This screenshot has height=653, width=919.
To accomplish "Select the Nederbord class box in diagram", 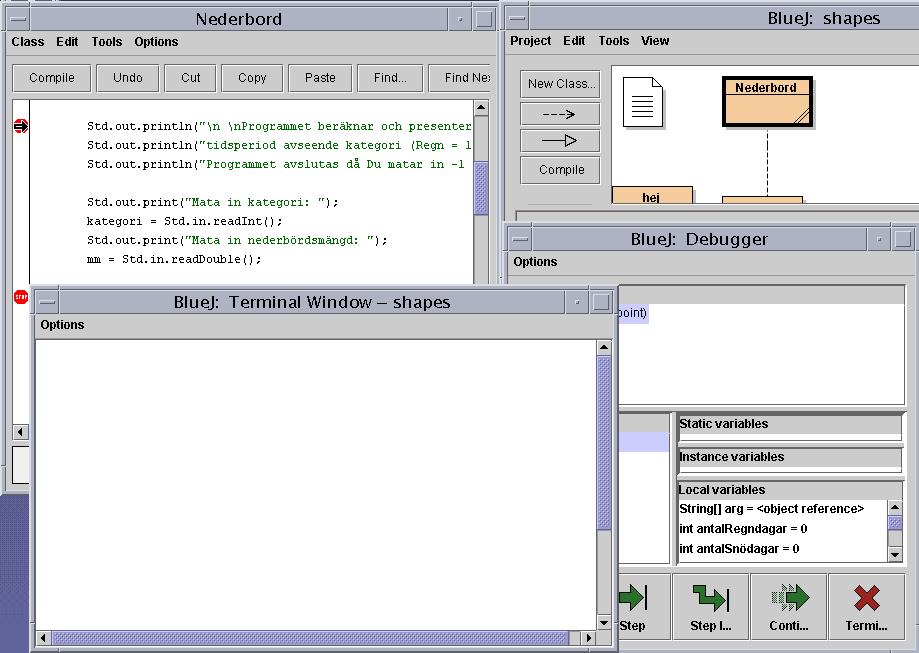I will (767, 101).
